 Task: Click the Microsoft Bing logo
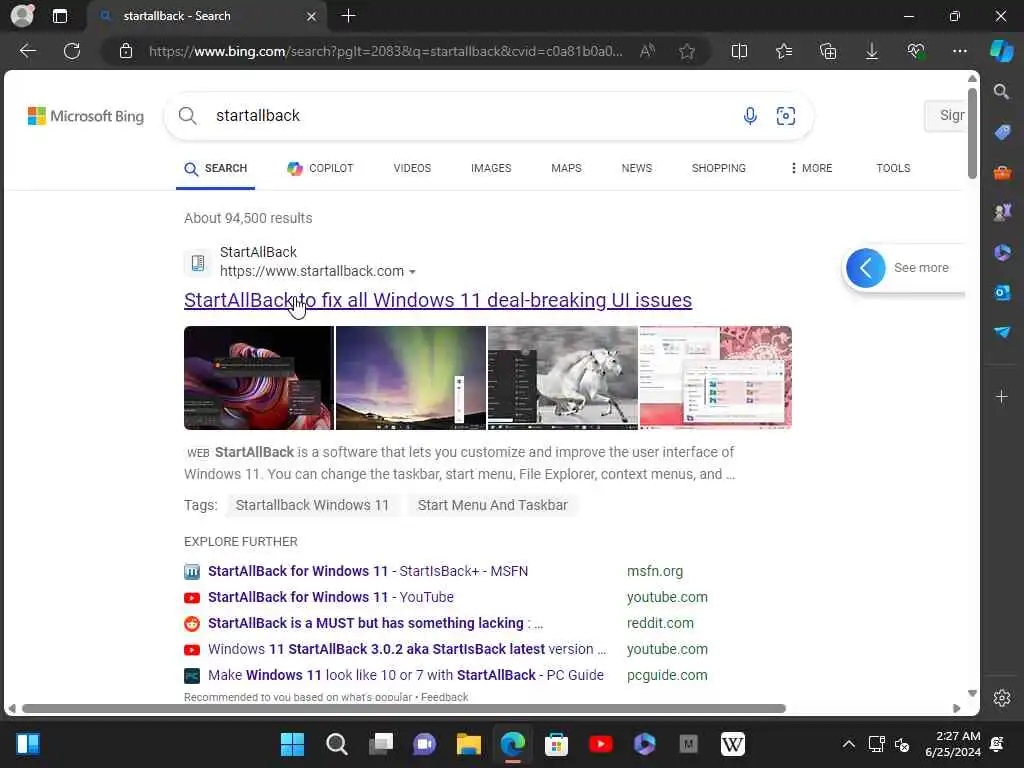(86, 116)
